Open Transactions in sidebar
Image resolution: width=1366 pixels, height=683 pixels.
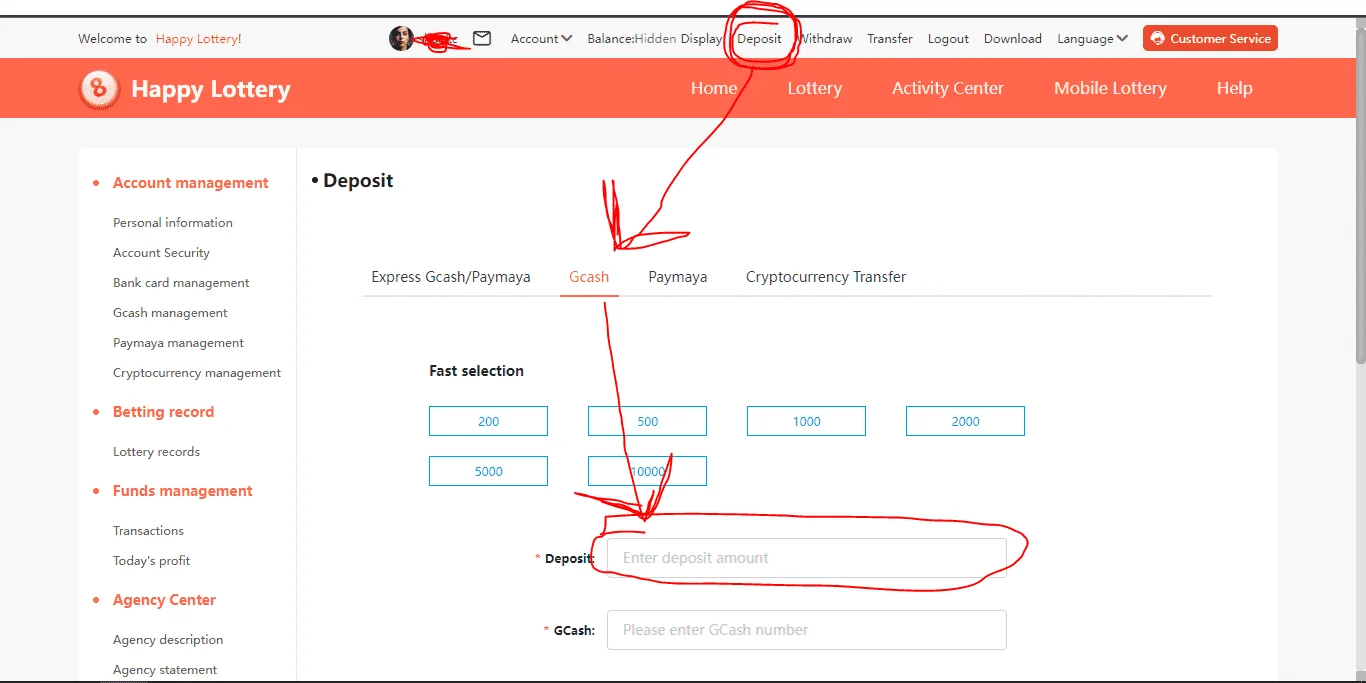[x=148, y=531]
